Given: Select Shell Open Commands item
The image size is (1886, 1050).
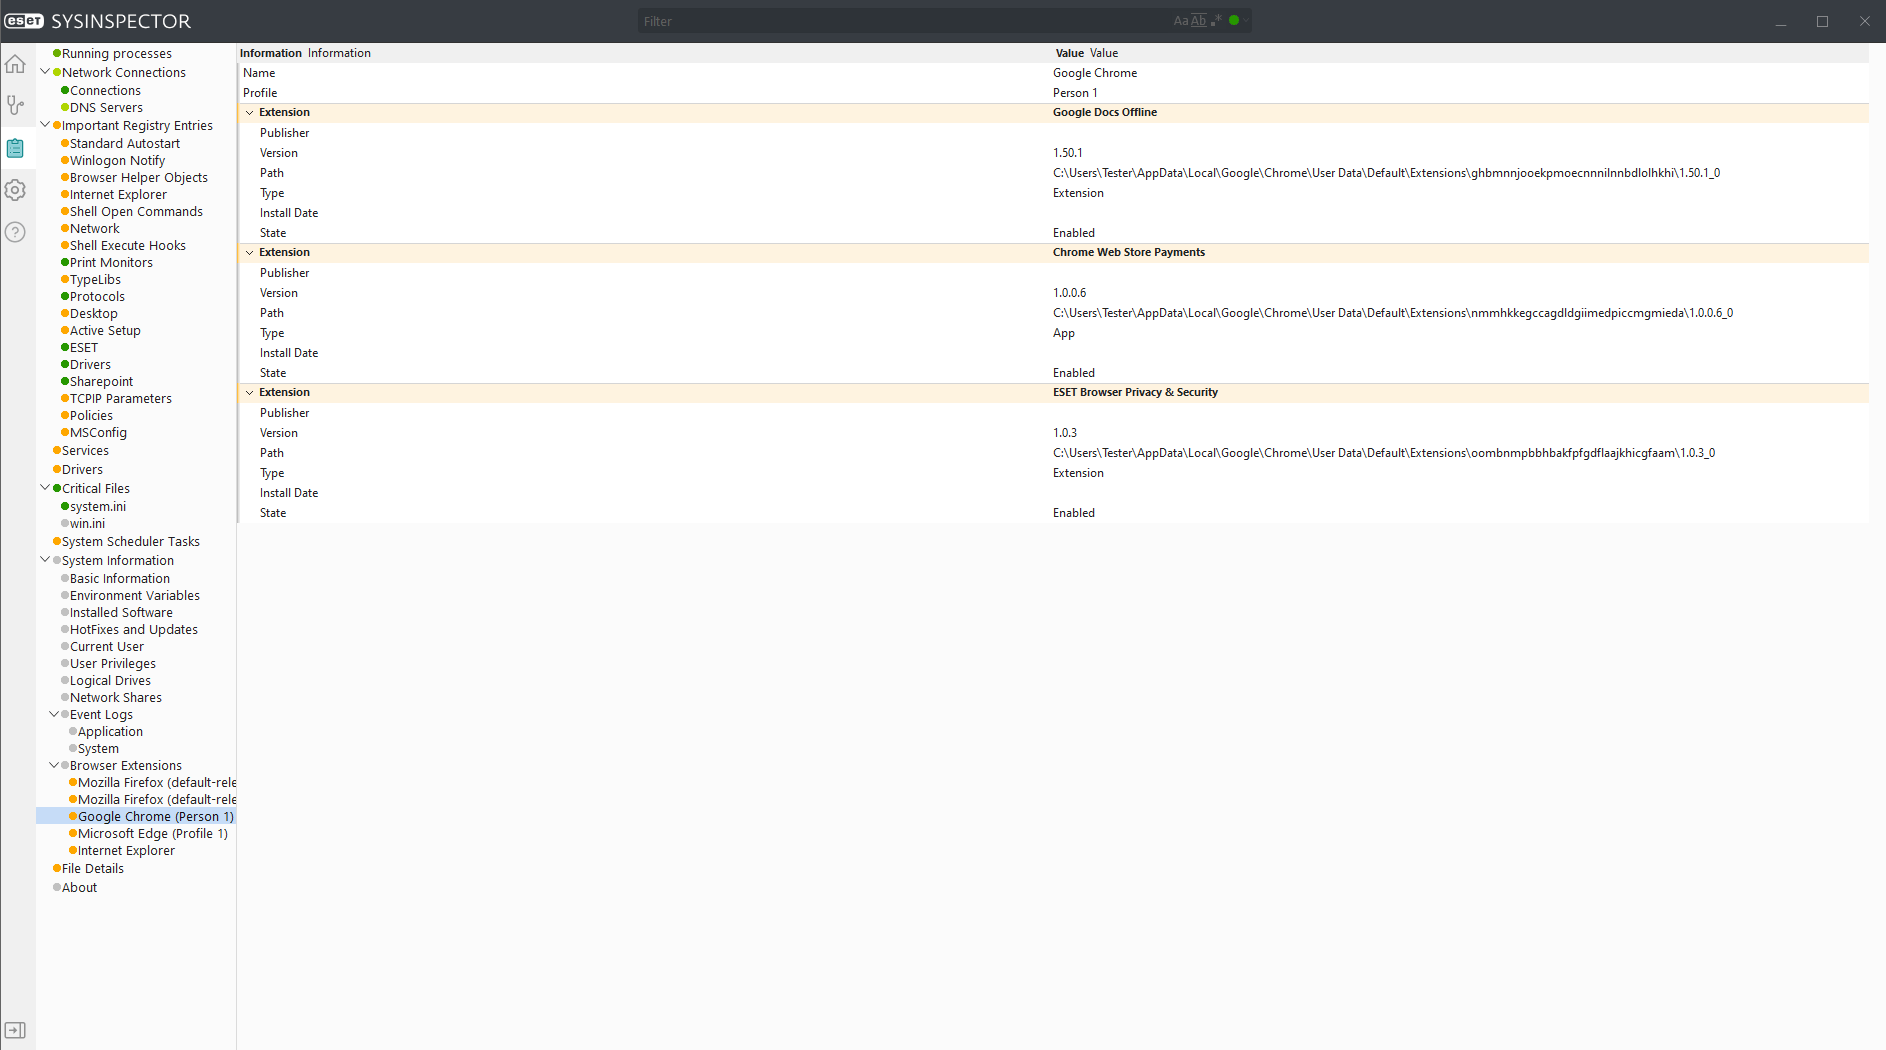Looking at the screenshot, I should 136,212.
